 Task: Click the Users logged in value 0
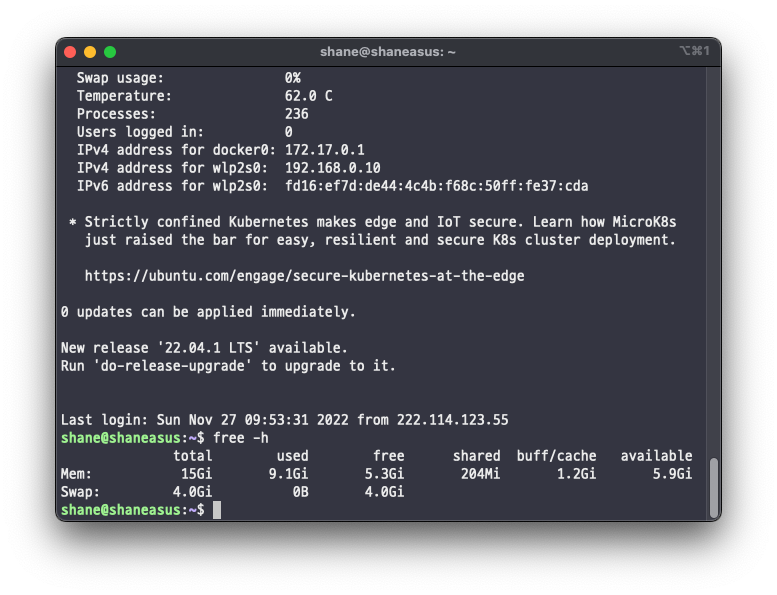[288, 132]
